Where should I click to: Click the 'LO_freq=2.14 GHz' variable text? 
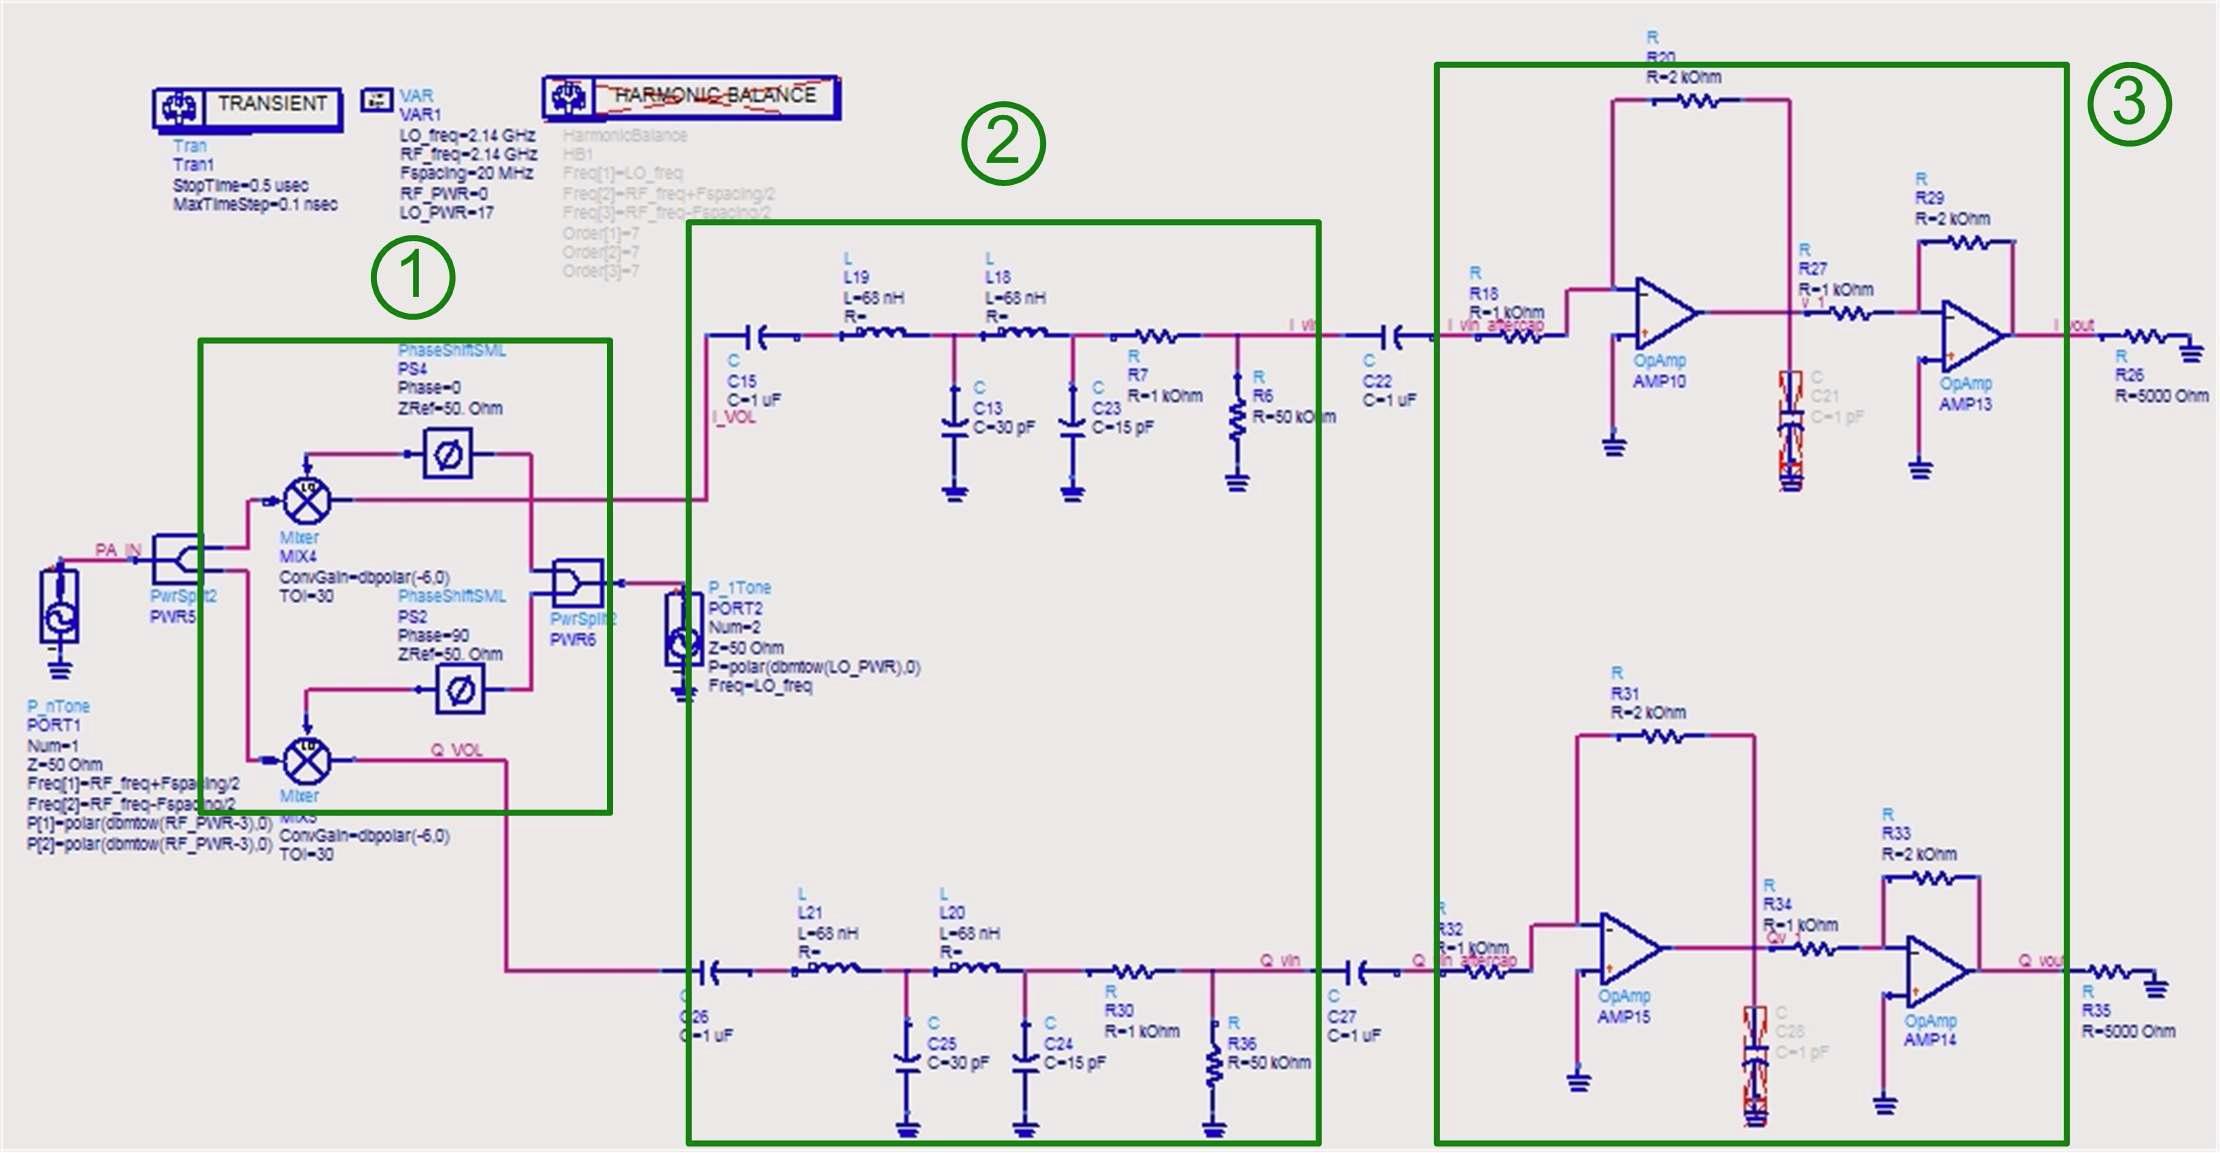[468, 135]
